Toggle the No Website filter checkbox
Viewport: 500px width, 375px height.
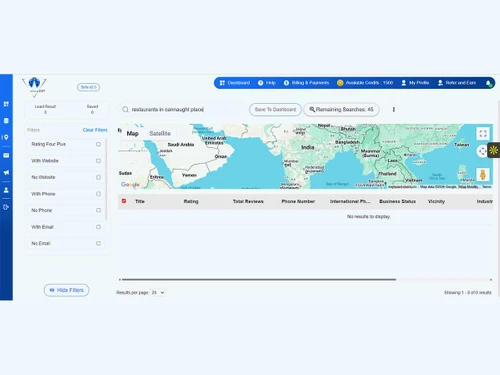pyautogui.click(x=98, y=177)
